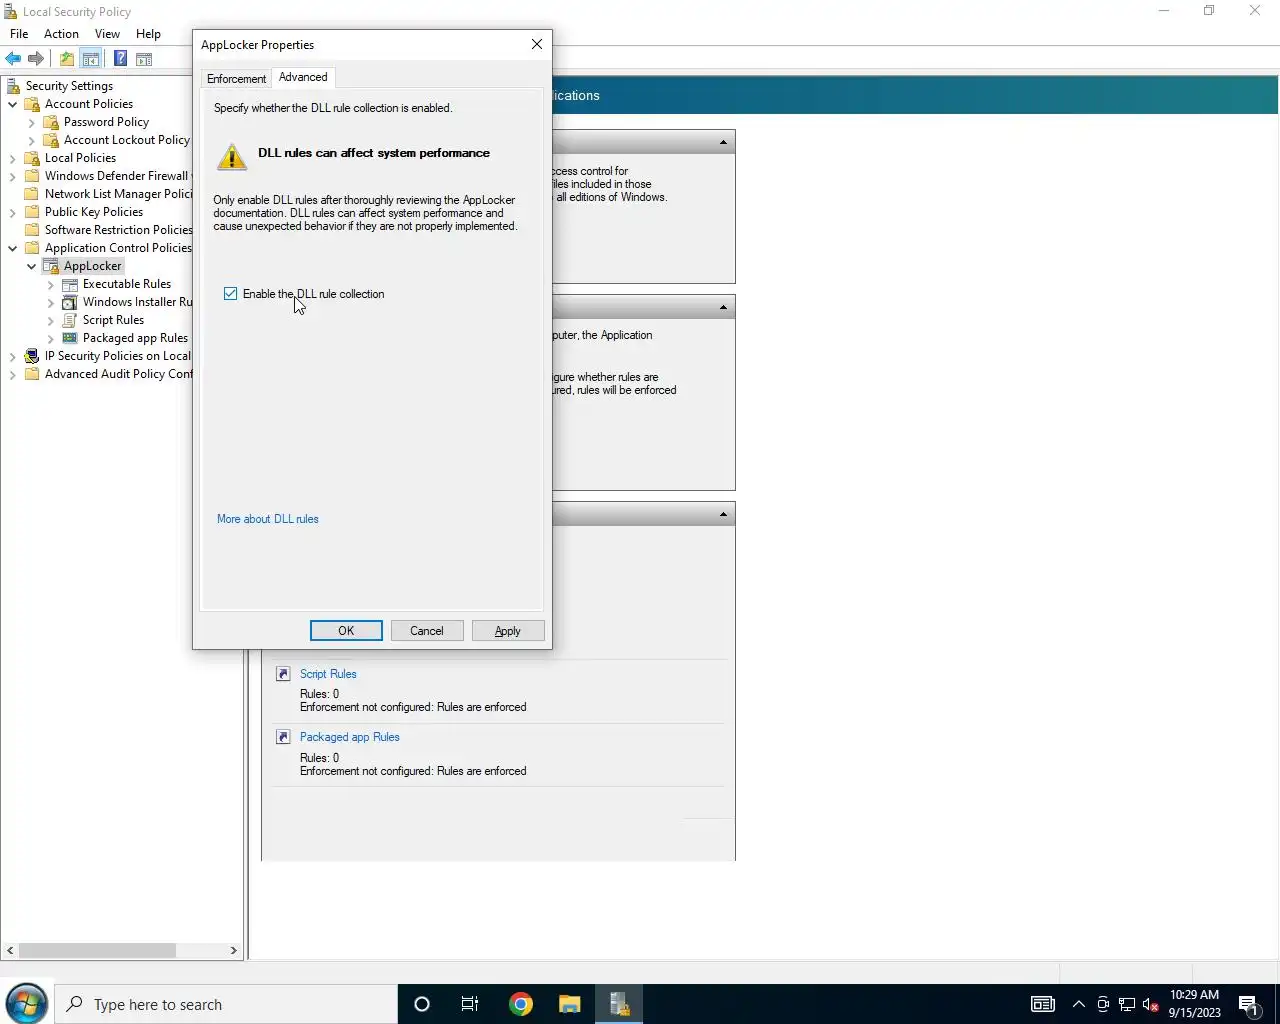Open the File menu
The height and width of the screenshot is (1024, 1280).
tap(19, 34)
